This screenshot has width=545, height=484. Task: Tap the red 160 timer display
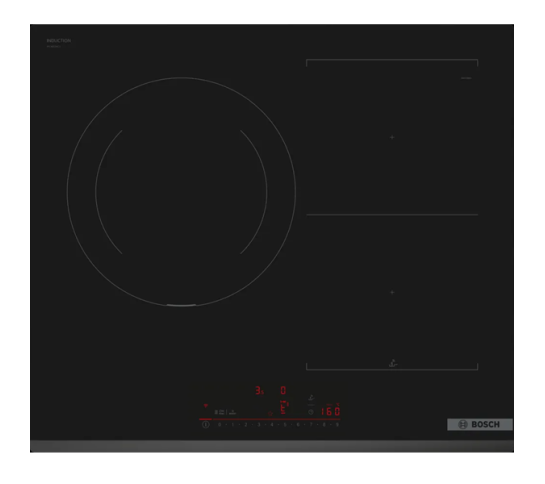(331, 412)
